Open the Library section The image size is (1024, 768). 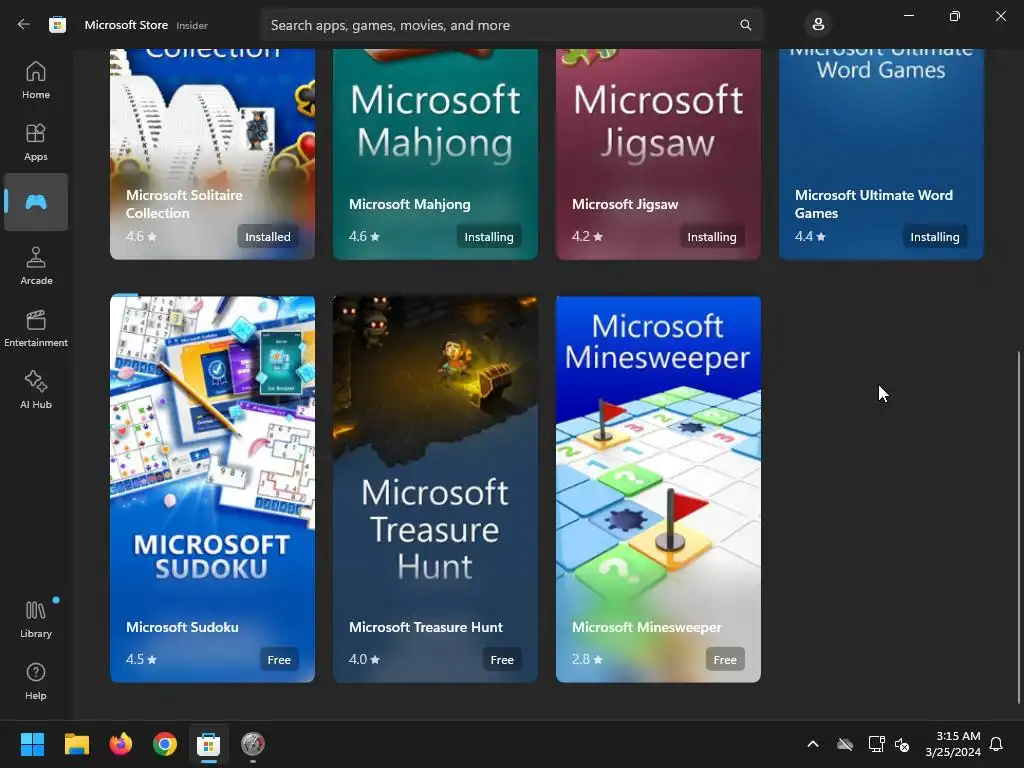coord(36,619)
